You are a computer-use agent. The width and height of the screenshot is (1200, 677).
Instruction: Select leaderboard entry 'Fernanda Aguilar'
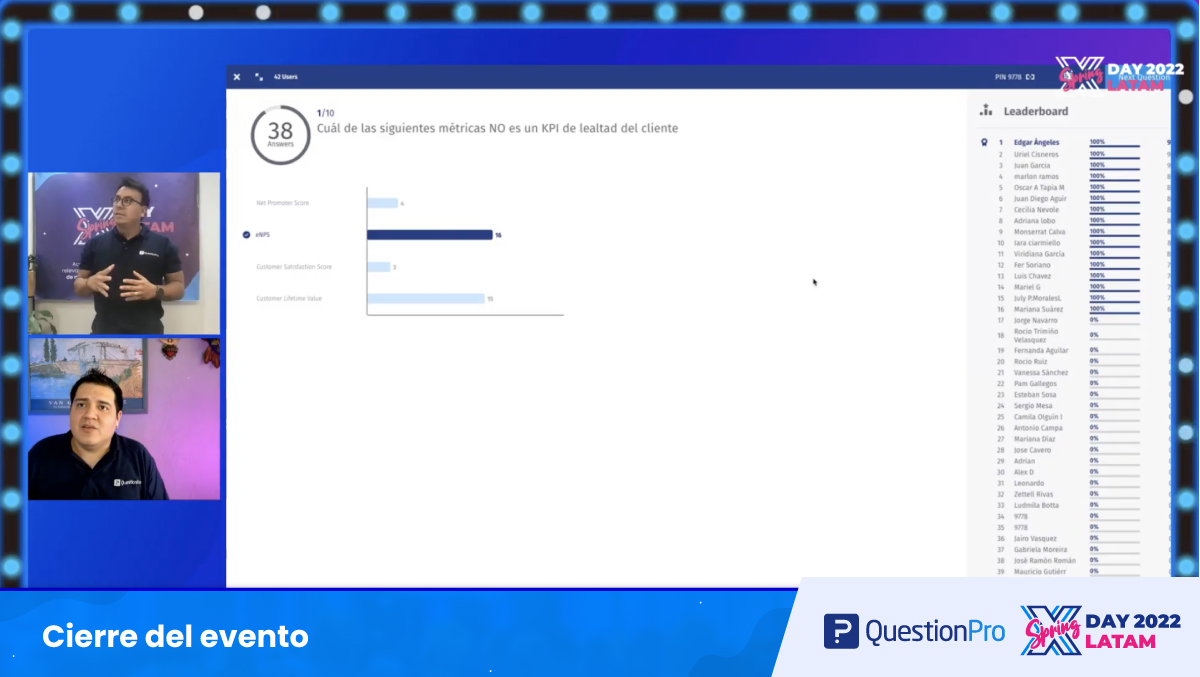coord(1041,351)
